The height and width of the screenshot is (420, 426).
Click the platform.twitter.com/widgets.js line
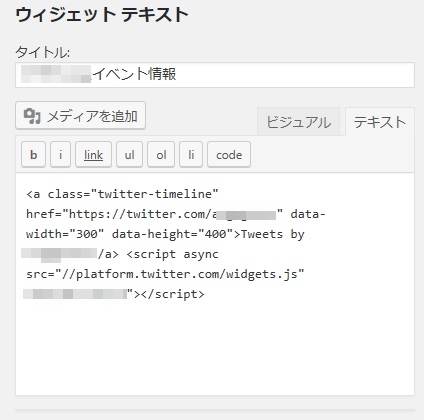click(165, 274)
